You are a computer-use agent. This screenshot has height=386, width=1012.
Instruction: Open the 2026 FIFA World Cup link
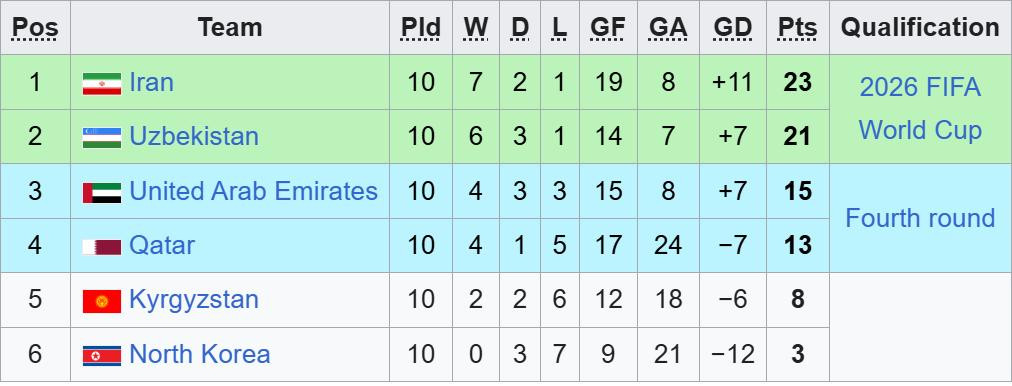tap(920, 108)
